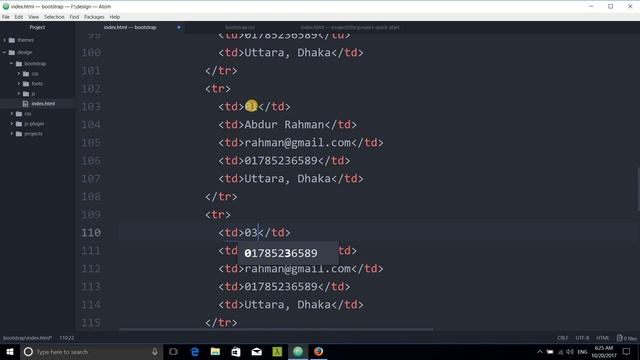The image size is (640, 360).
Task: Click the bootstrap/index.html path in status bar
Action: click(x=27, y=338)
